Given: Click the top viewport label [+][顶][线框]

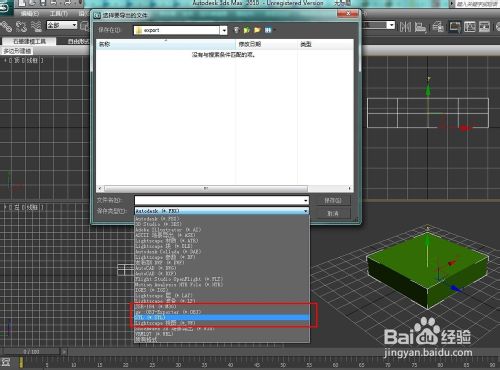Looking at the screenshot, I should coord(24,61).
